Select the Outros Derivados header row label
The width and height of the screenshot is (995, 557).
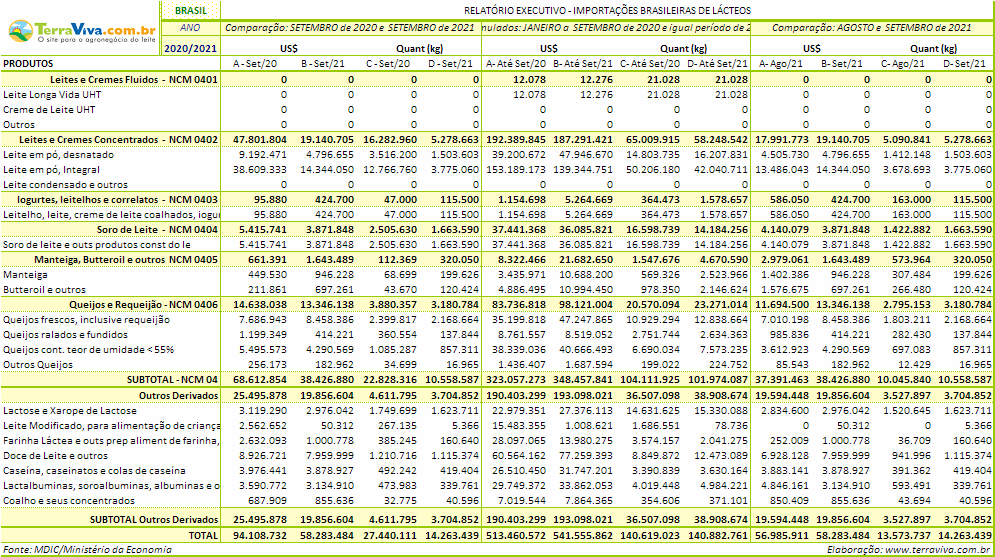coord(178,395)
